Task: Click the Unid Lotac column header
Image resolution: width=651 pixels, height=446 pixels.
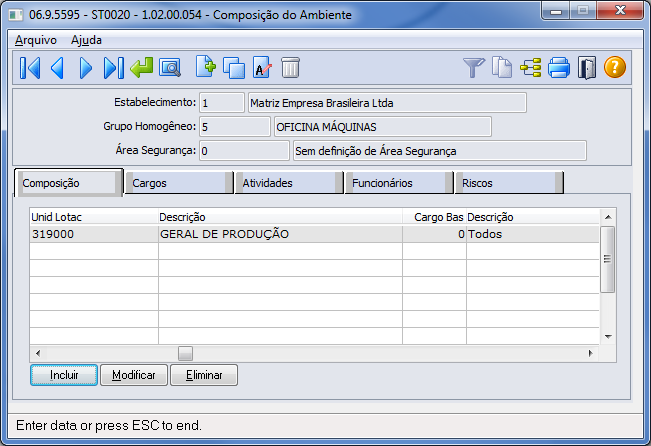Action: [94, 217]
